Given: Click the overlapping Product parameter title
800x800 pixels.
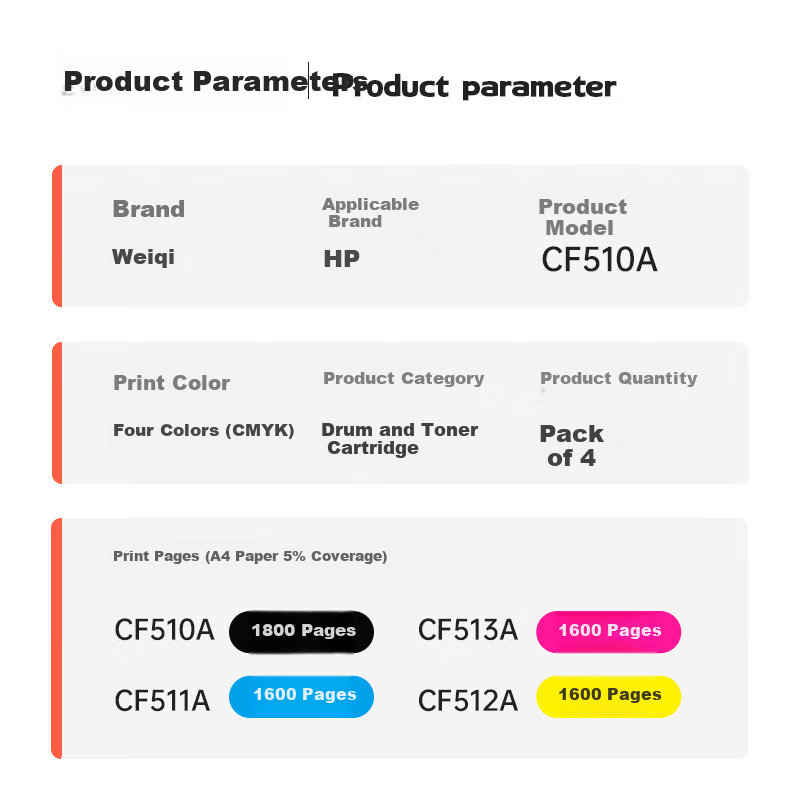Looking at the screenshot, I should tap(474, 87).
